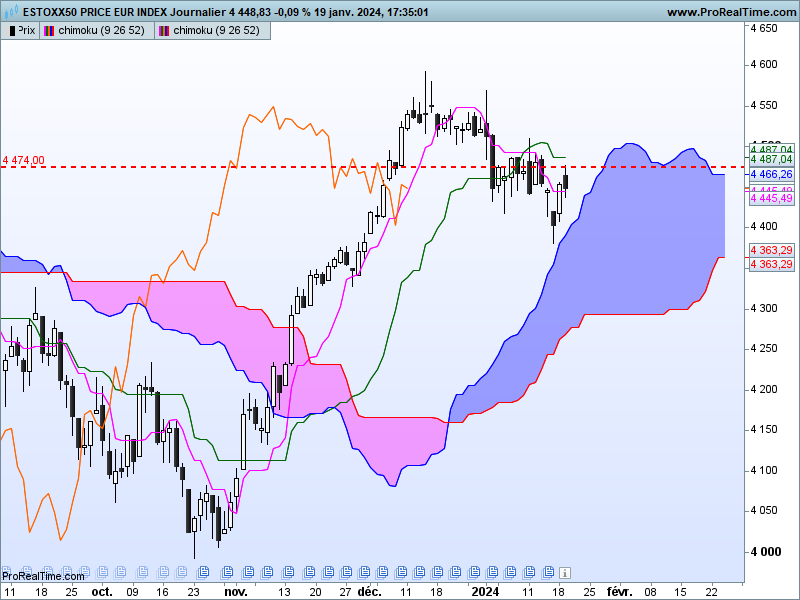Click the oct. label on time axis
The width and height of the screenshot is (800, 600).
tap(102, 592)
